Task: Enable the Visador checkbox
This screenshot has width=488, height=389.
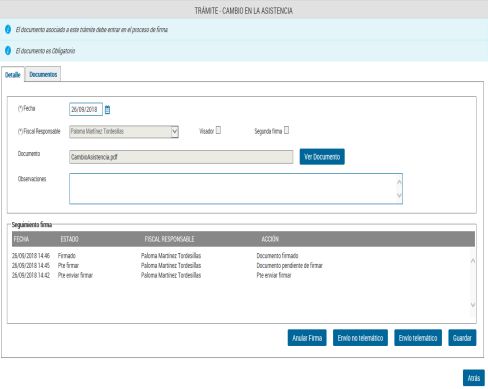Action: click(218, 130)
